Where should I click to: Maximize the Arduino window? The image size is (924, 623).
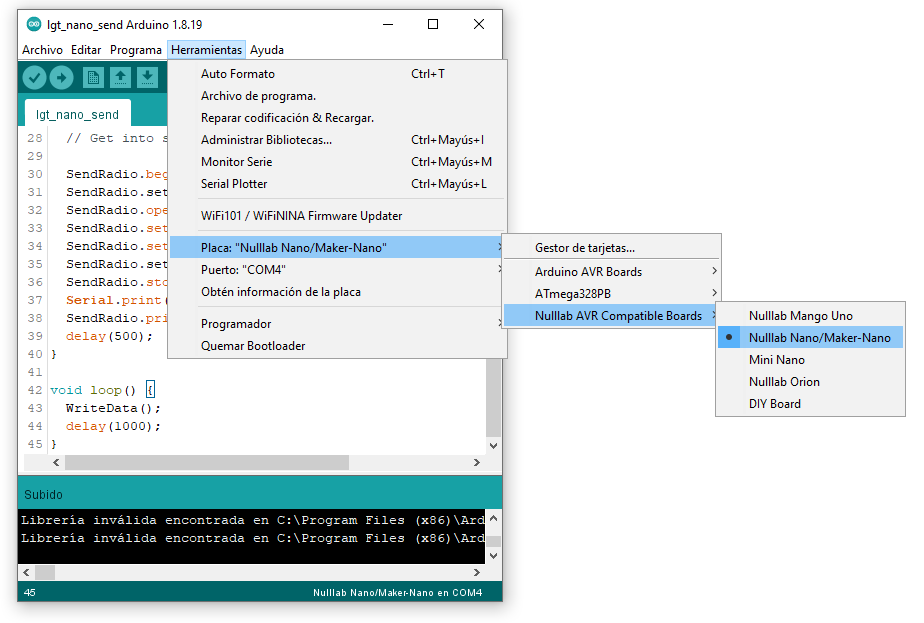click(x=433, y=24)
